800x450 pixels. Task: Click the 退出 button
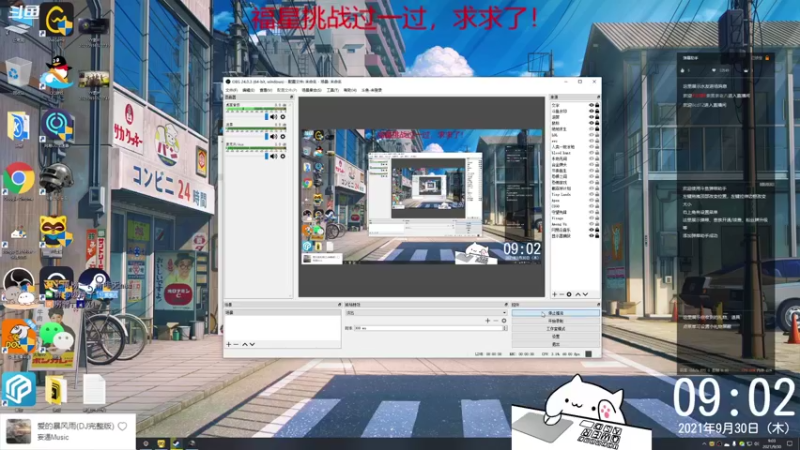(556, 344)
